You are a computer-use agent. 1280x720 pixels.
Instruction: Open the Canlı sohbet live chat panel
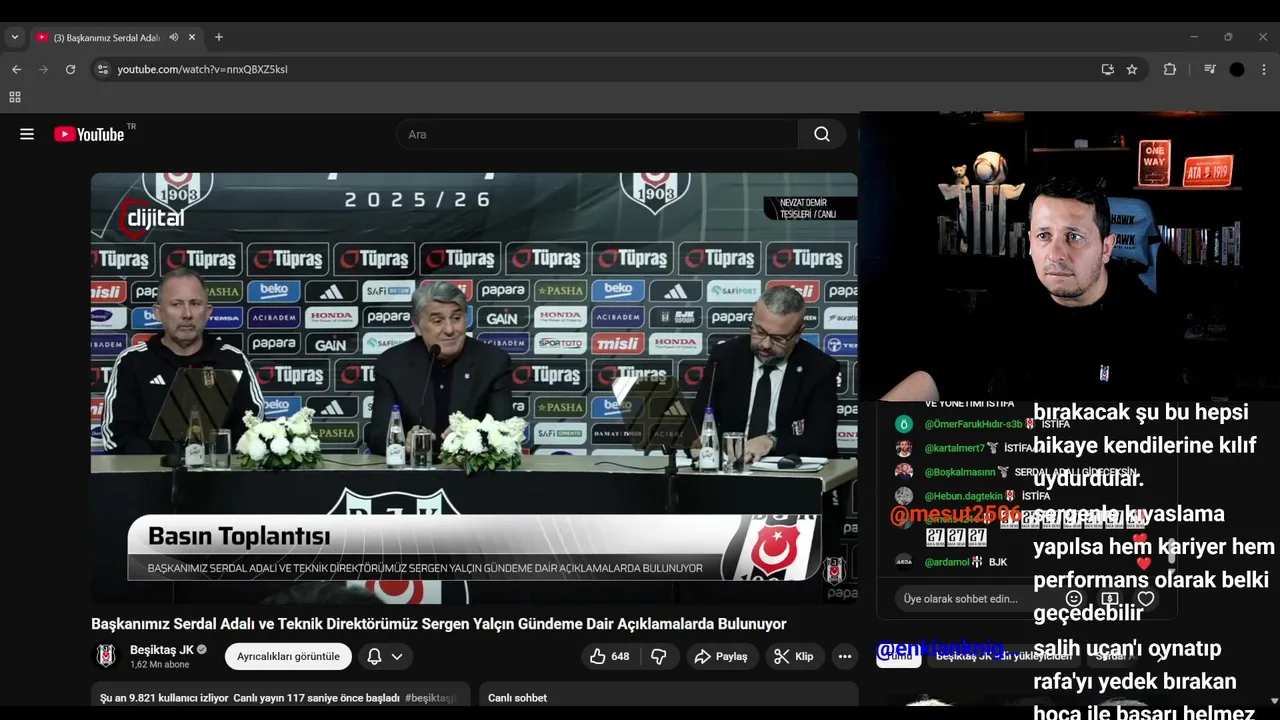[669, 695]
